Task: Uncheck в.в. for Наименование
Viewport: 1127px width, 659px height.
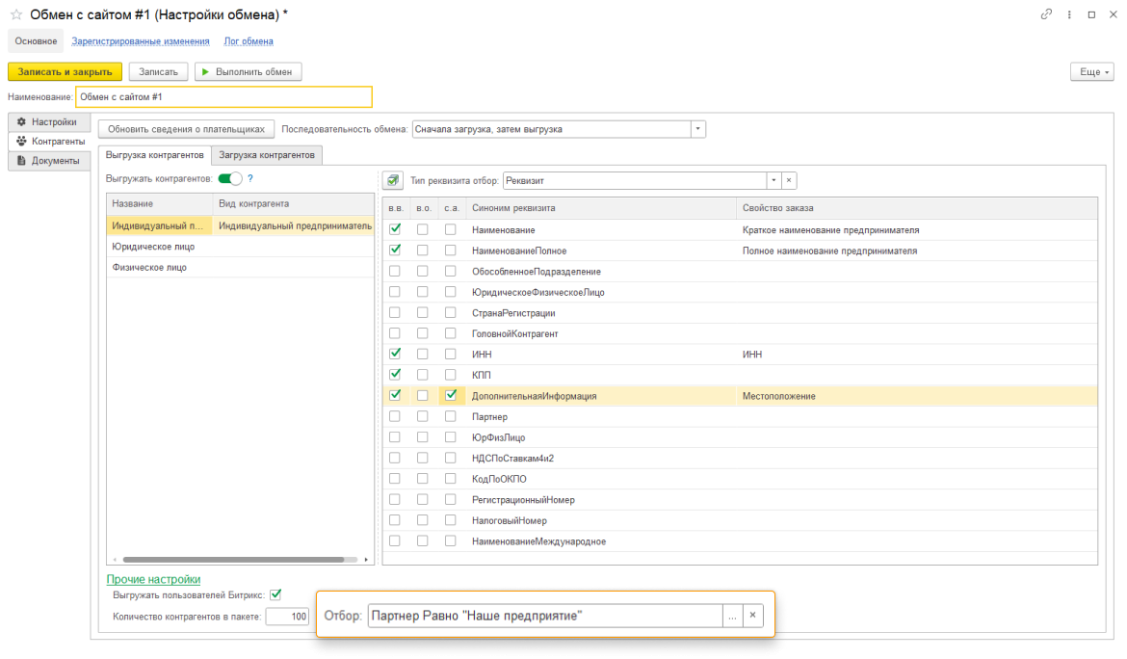Action: [395, 229]
